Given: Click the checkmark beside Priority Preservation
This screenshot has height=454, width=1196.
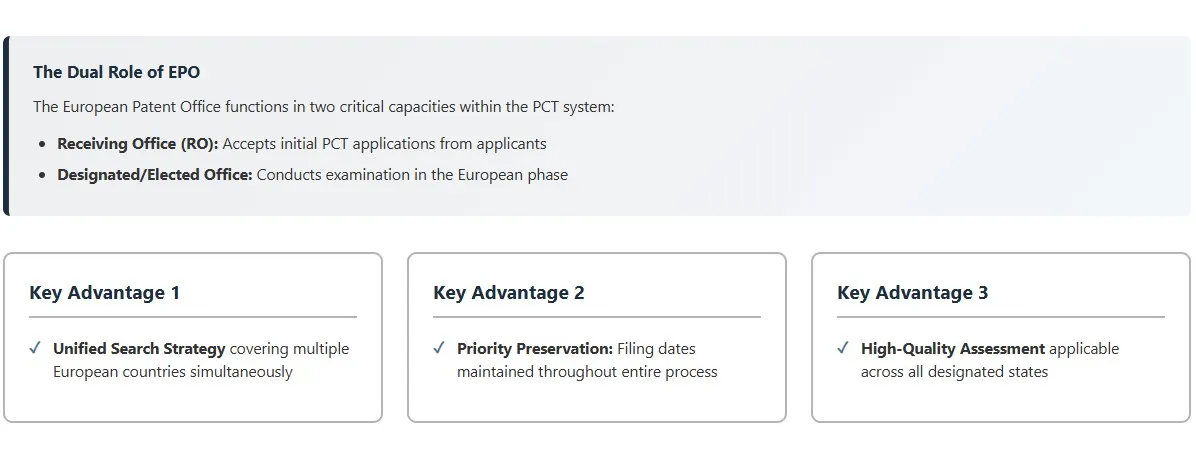Looking at the screenshot, I should (439, 348).
